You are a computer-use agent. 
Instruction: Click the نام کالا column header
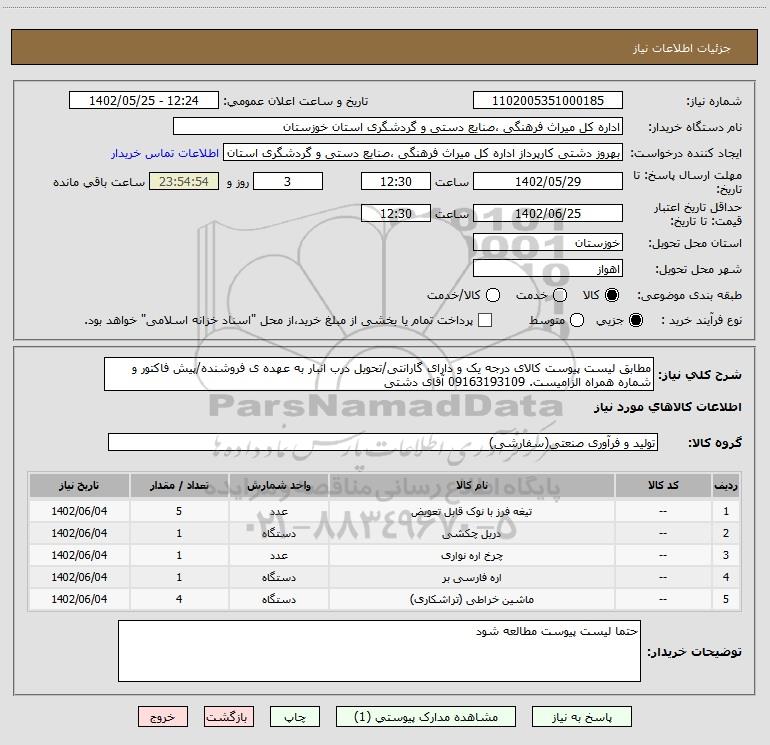point(471,485)
